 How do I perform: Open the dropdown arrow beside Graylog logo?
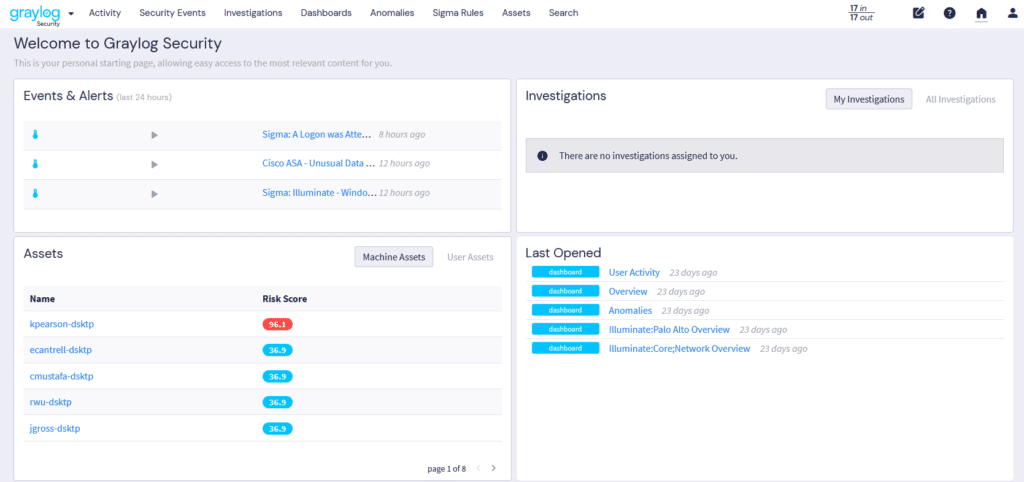(x=71, y=13)
